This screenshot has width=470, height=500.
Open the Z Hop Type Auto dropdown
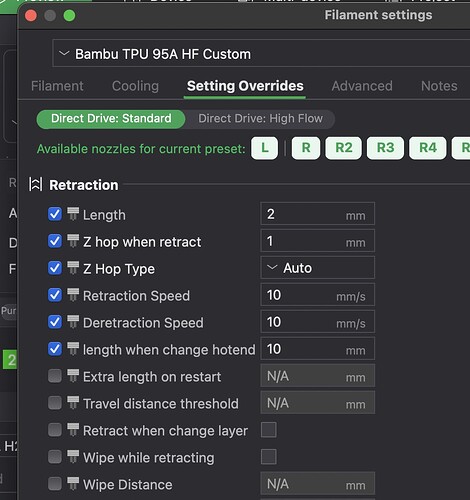pyautogui.click(x=317, y=268)
